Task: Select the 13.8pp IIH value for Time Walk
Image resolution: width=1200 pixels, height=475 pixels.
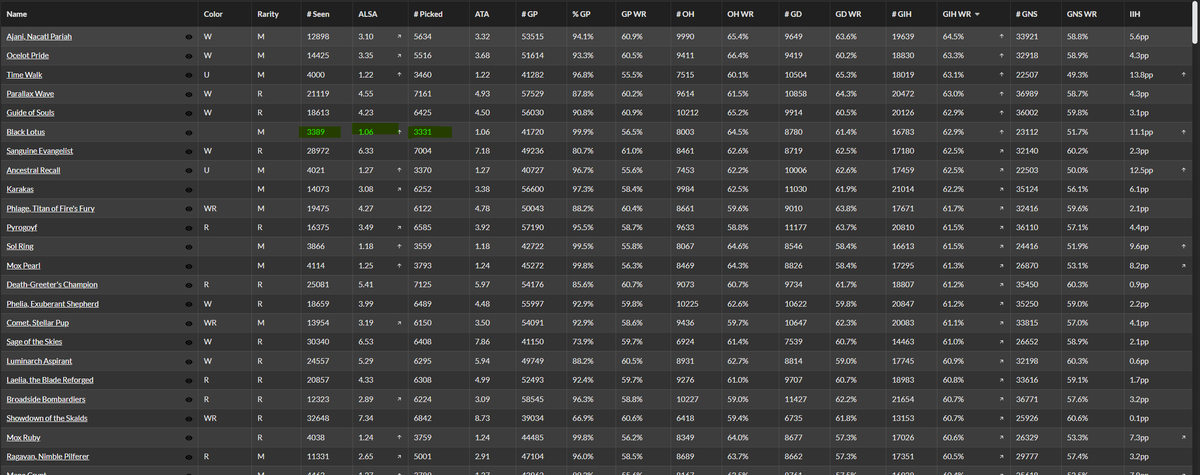Action: click(1140, 75)
